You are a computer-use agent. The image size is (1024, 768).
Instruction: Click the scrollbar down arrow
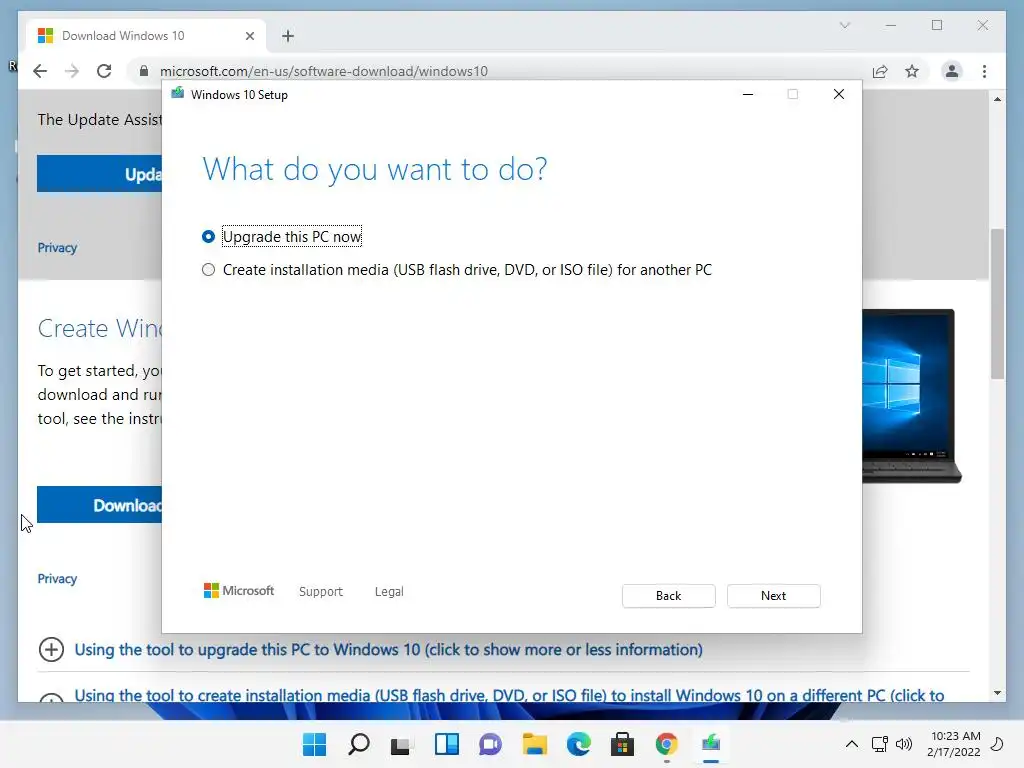(997, 693)
